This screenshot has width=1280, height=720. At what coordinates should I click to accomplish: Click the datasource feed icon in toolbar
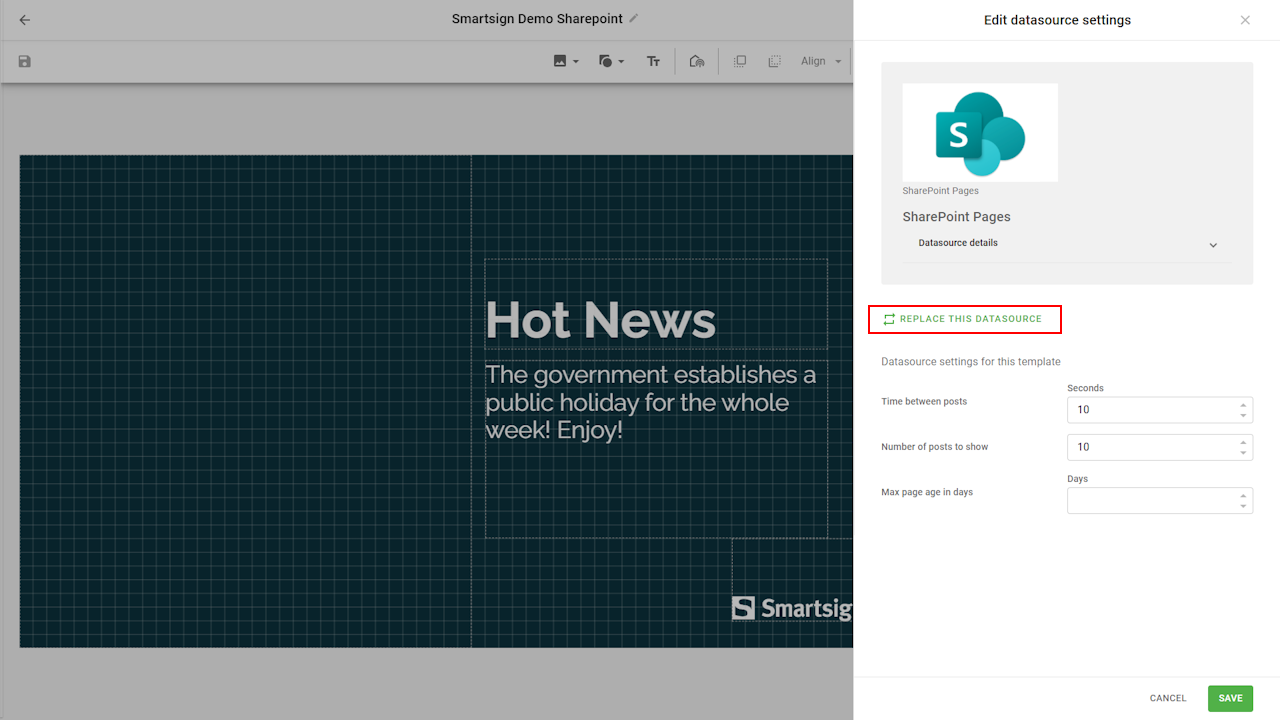[x=697, y=61]
